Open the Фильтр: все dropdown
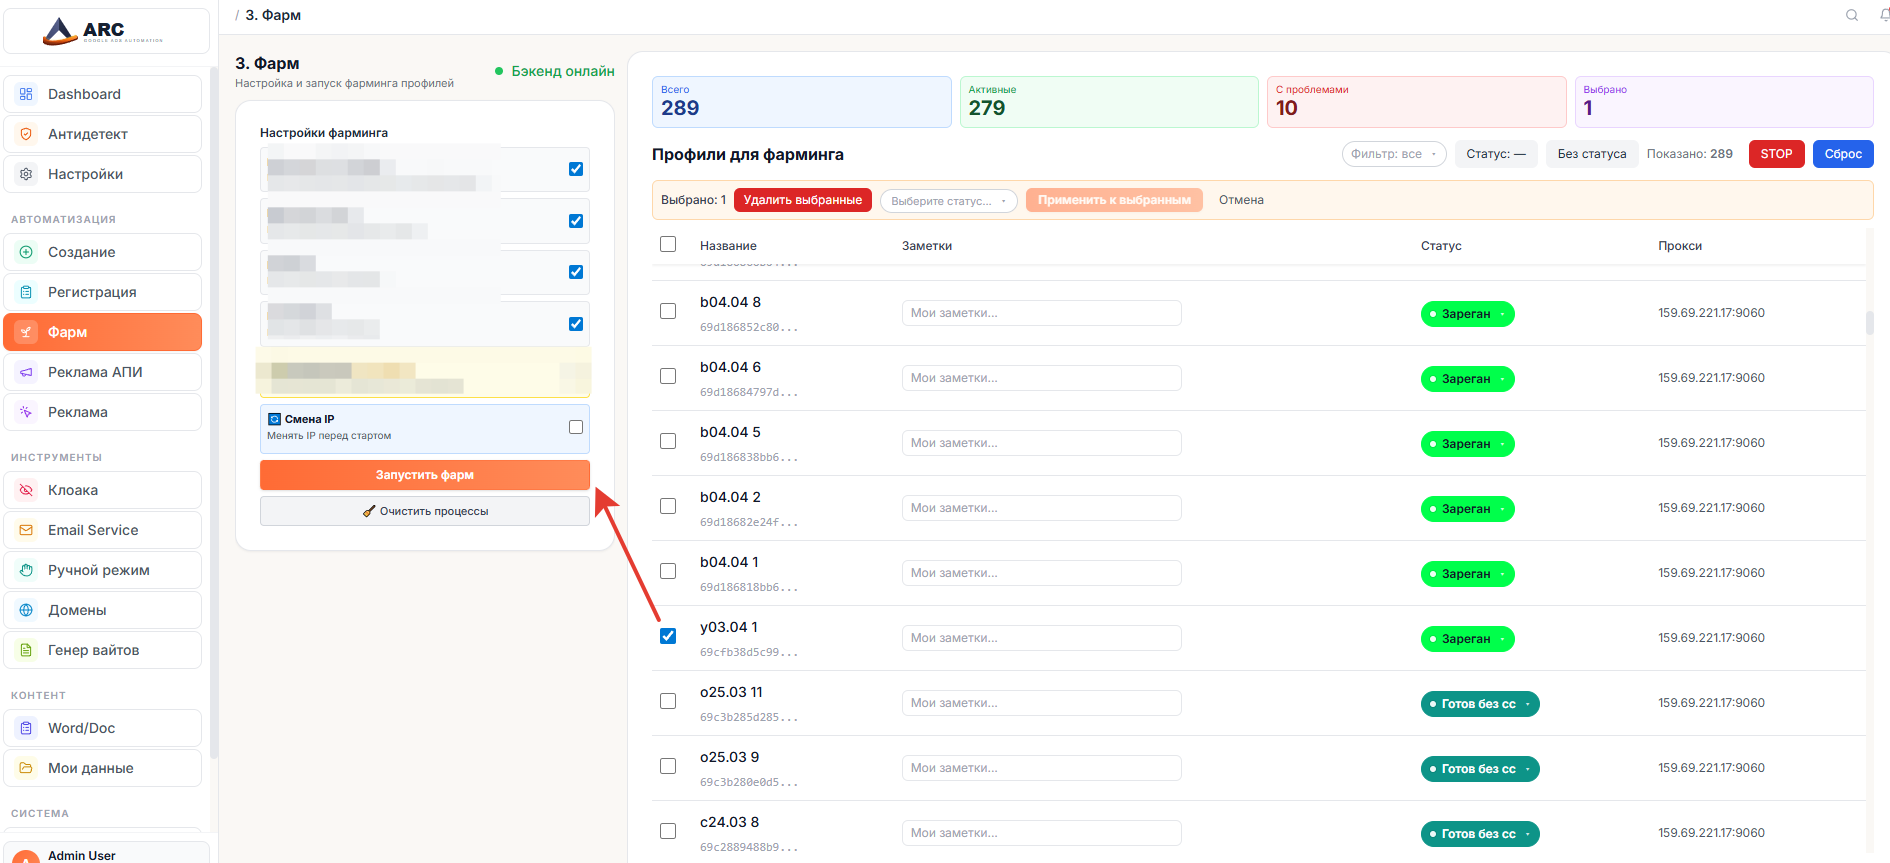 [1393, 154]
